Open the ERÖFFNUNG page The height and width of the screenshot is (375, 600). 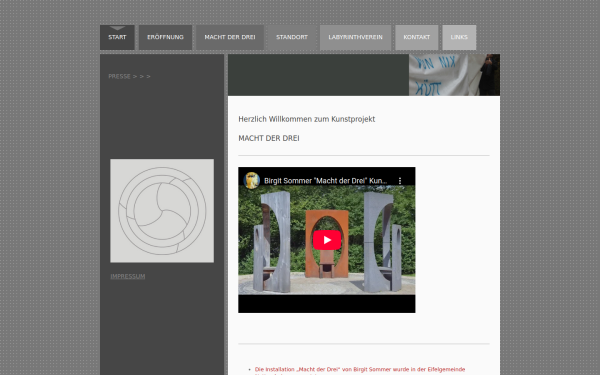tap(165, 38)
